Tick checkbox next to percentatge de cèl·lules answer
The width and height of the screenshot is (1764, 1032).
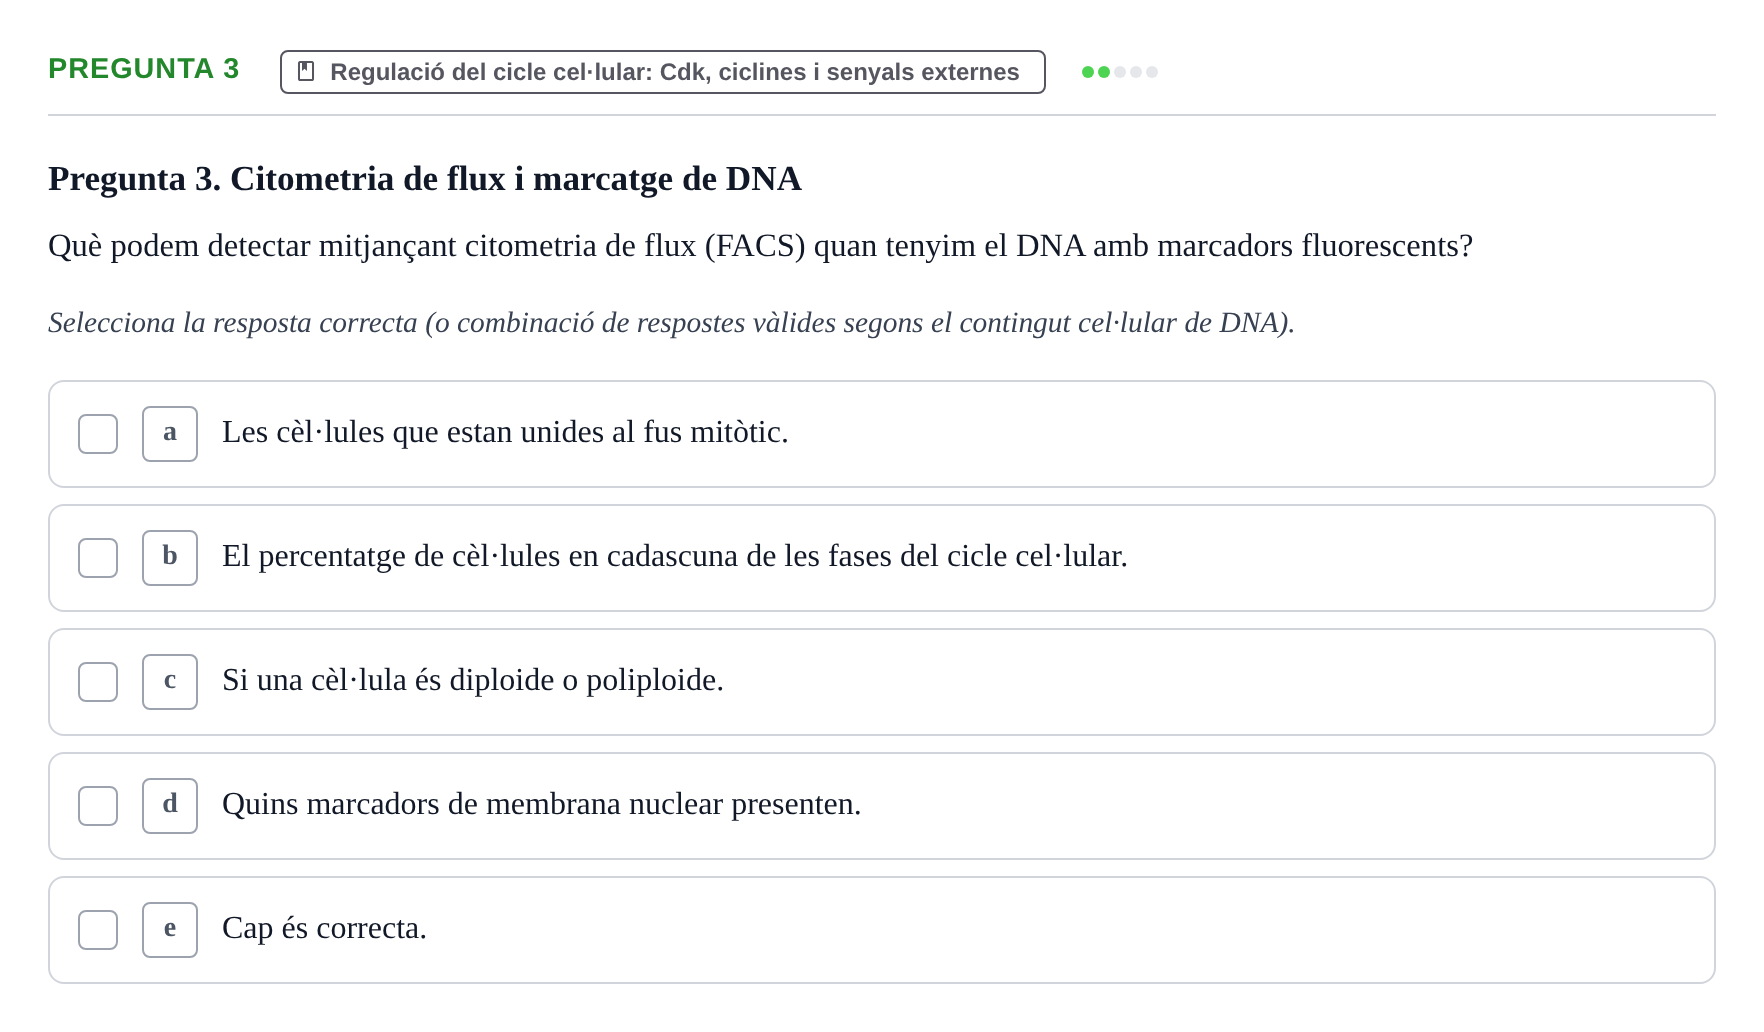click(x=98, y=558)
